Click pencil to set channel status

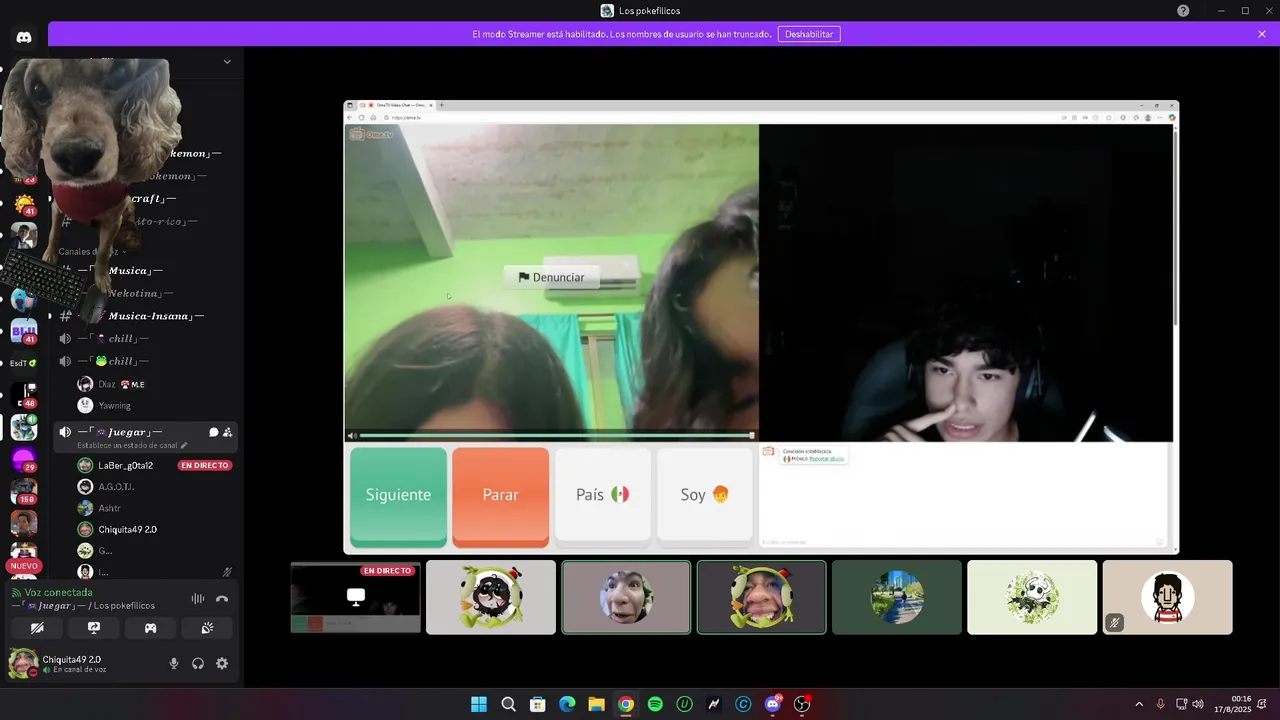tap(184, 445)
